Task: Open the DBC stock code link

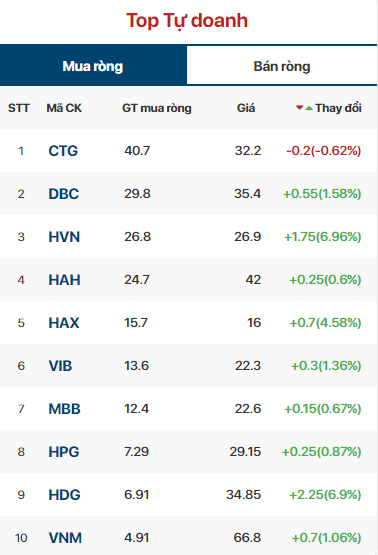Action: pyautogui.click(x=64, y=194)
